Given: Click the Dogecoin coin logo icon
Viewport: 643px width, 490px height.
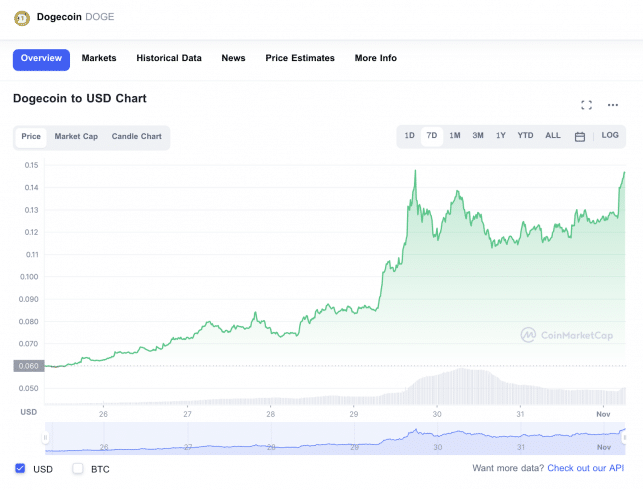Looking at the screenshot, I should point(22,18).
